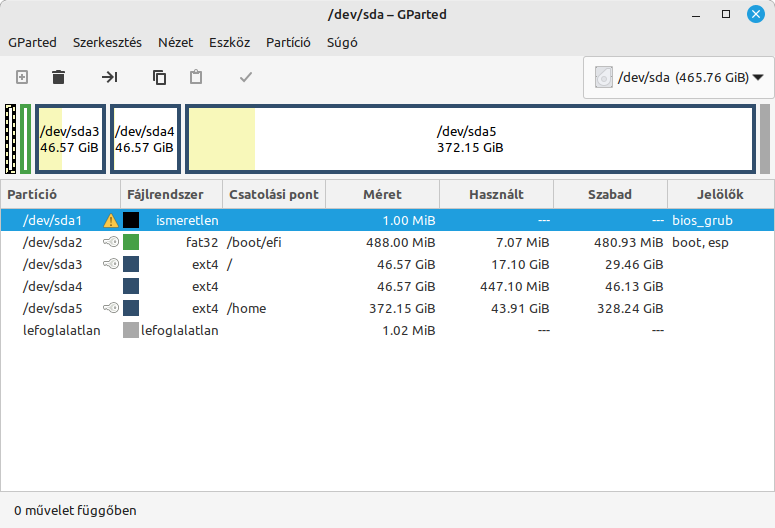This screenshot has height=528, width=775.
Task: Open the Súgó menu
Action: coord(342,43)
